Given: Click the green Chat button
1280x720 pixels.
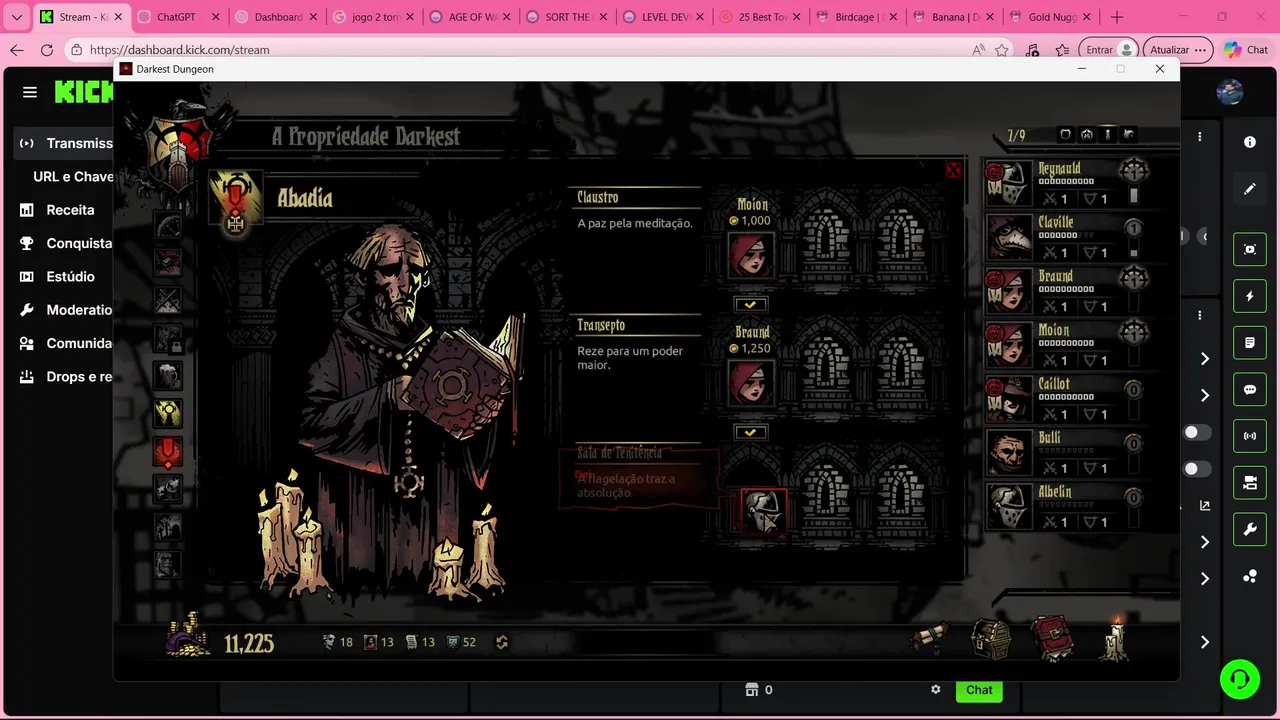Looking at the screenshot, I should [x=979, y=690].
